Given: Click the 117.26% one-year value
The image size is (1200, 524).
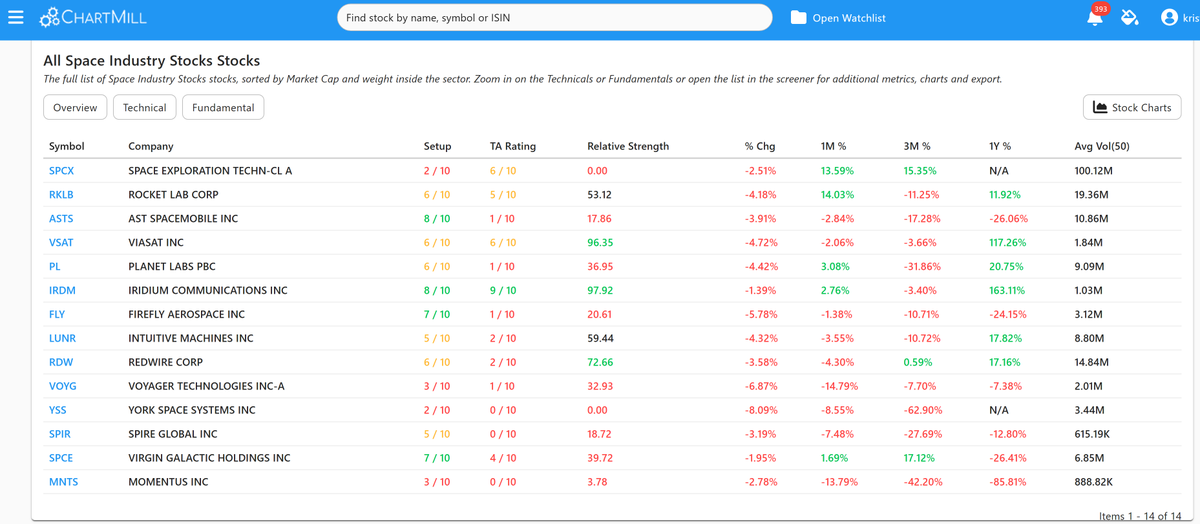Looking at the screenshot, I should coord(1008,243).
